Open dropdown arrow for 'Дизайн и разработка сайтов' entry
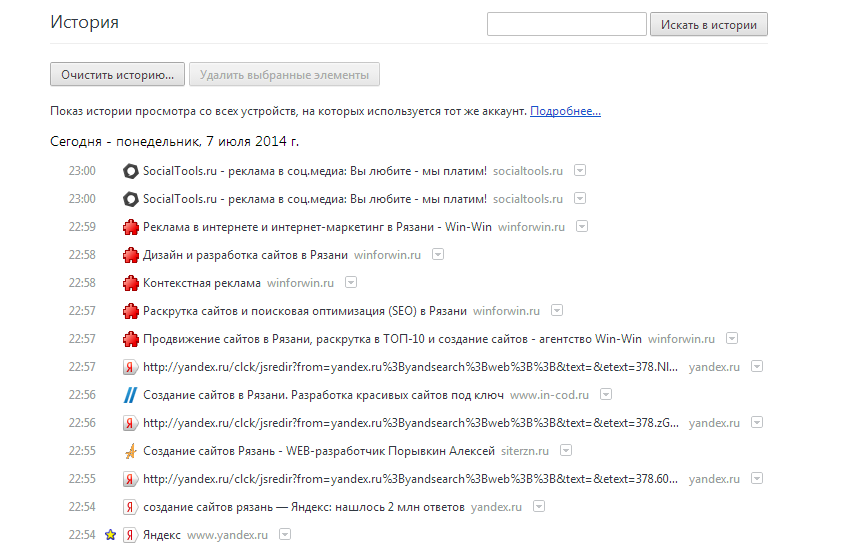 click(x=438, y=254)
